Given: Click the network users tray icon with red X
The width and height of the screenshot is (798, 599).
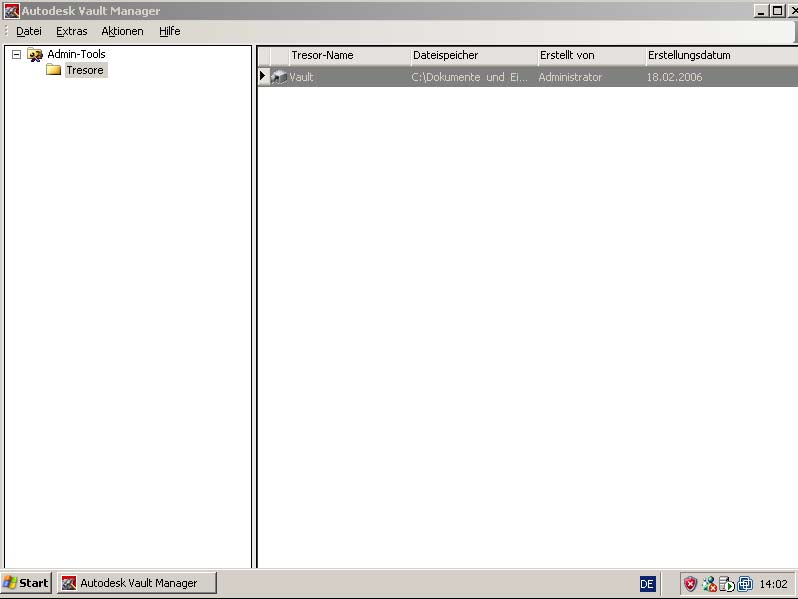Looking at the screenshot, I should [709, 584].
